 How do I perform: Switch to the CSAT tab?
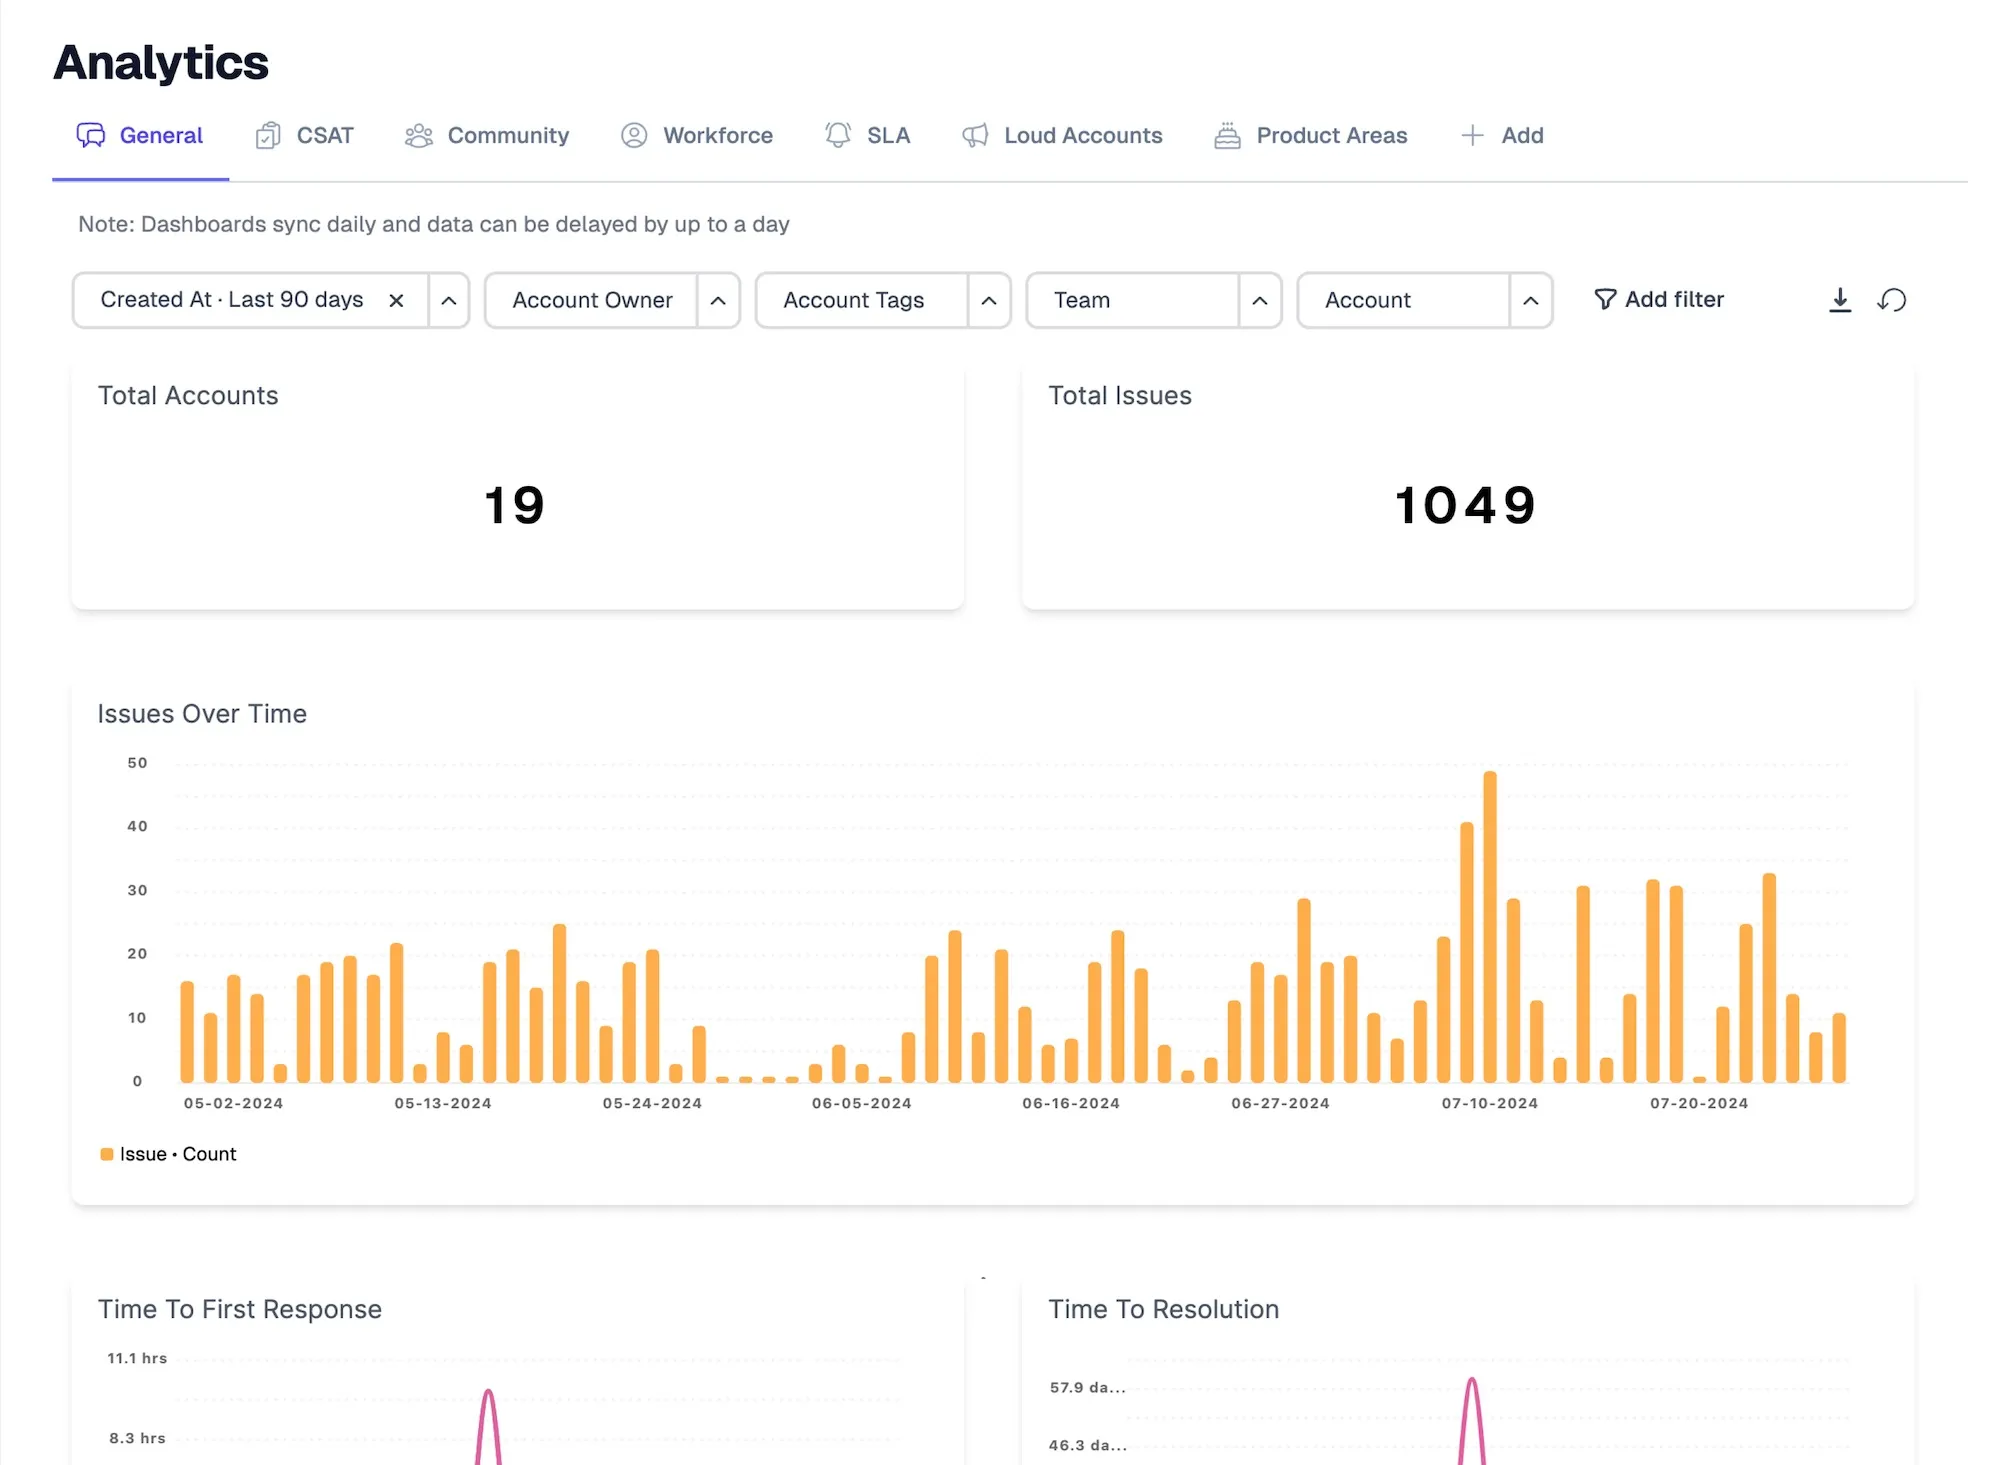tap(305, 135)
